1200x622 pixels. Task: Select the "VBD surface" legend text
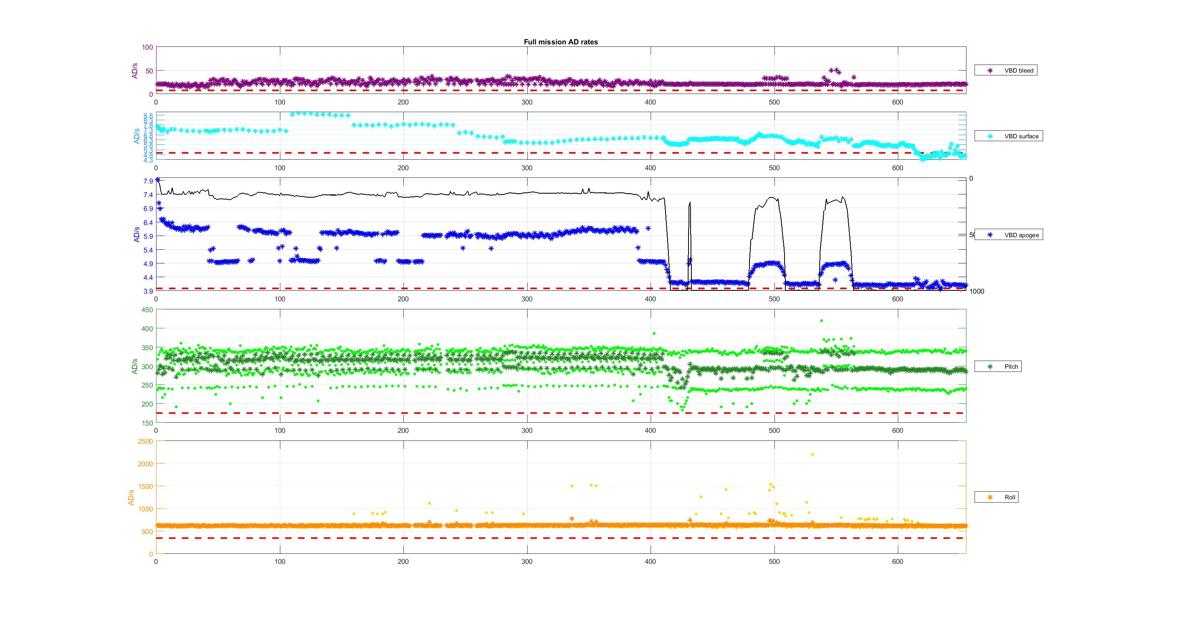pyautogui.click(x=1021, y=135)
